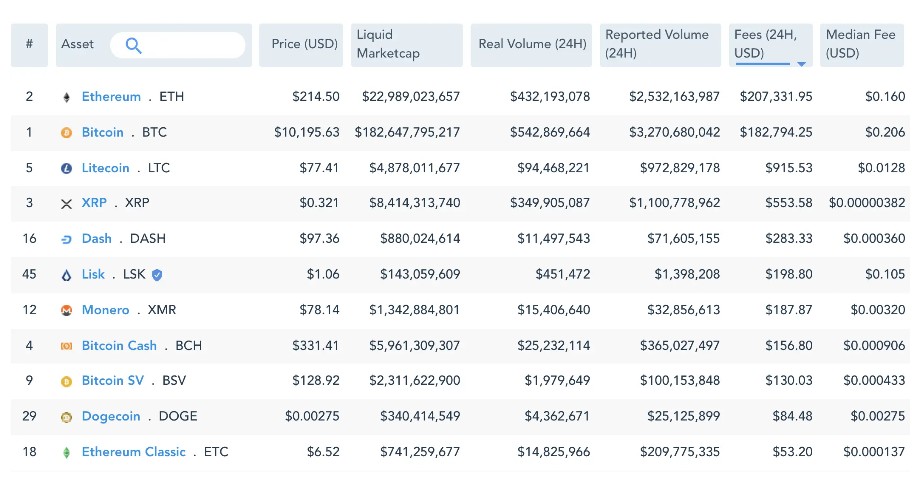Select Bitcoin price $10,195.63
The image size is (915, 480).
(x=307, y=132)
